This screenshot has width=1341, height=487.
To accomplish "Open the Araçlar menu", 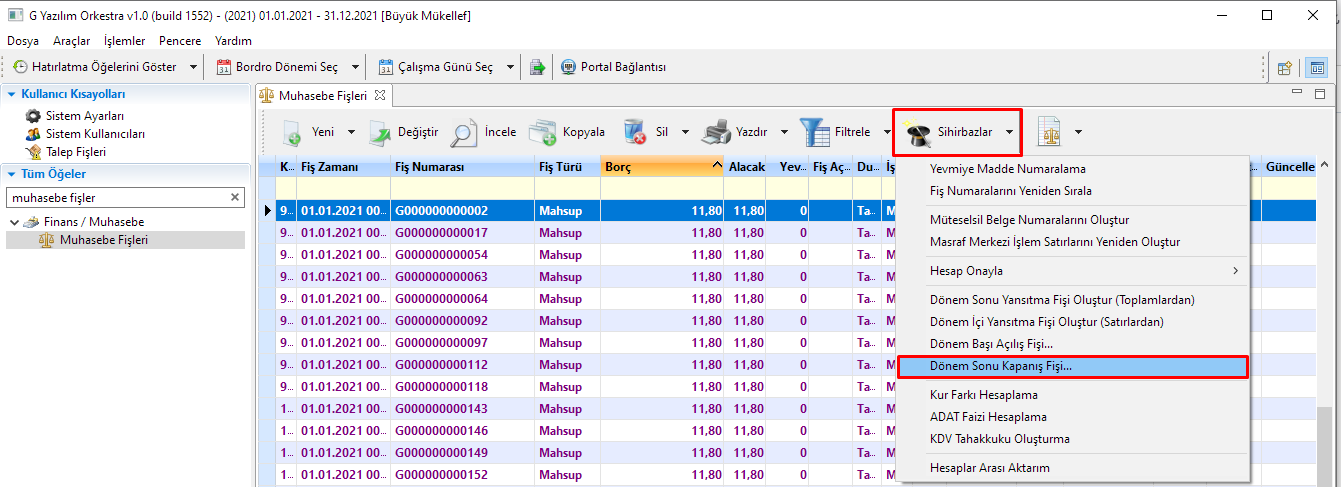I will (72, 41).
